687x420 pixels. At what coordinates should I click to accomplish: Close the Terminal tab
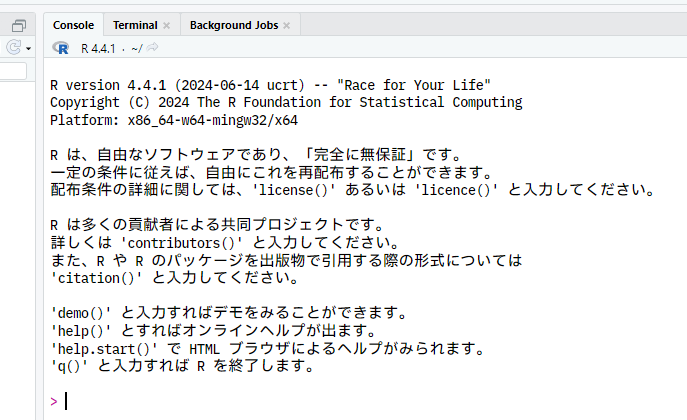(x=166, y=26)
